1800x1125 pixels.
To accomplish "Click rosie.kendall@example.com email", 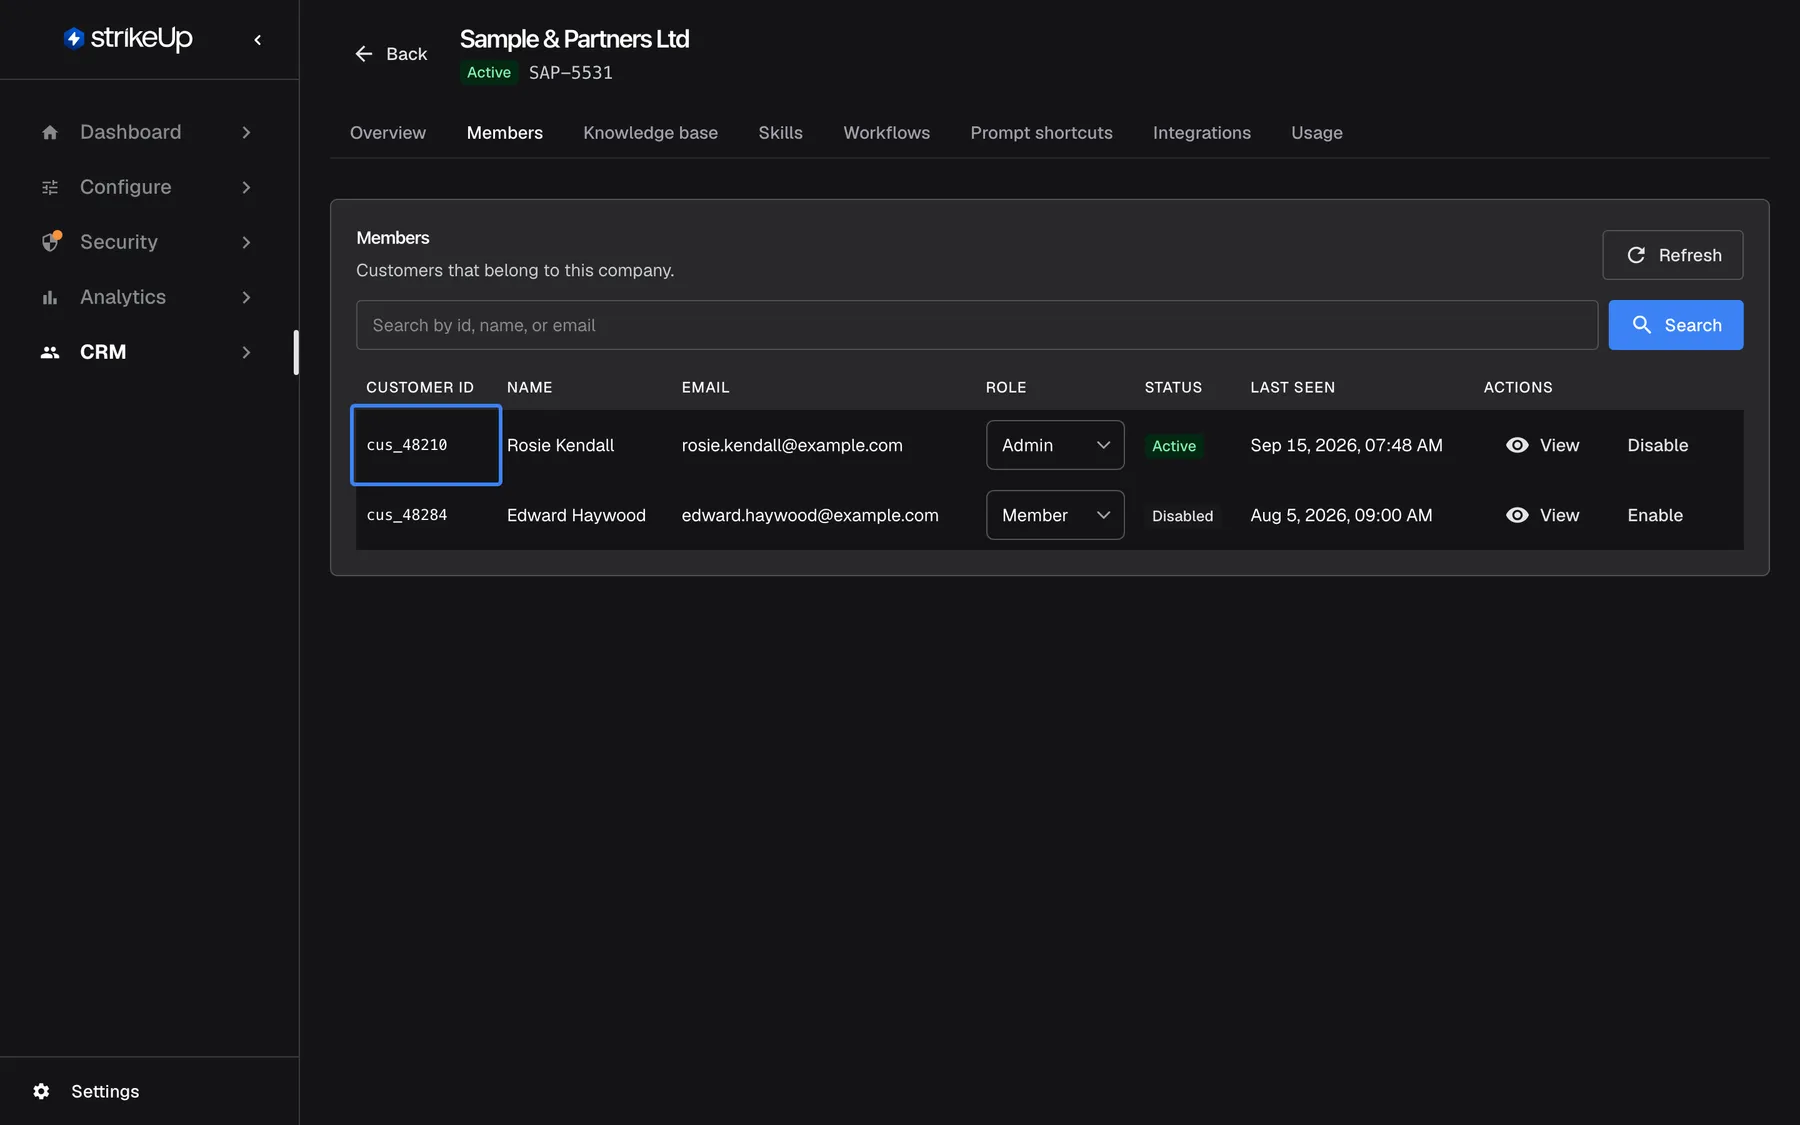I will [x=791, y=445].
